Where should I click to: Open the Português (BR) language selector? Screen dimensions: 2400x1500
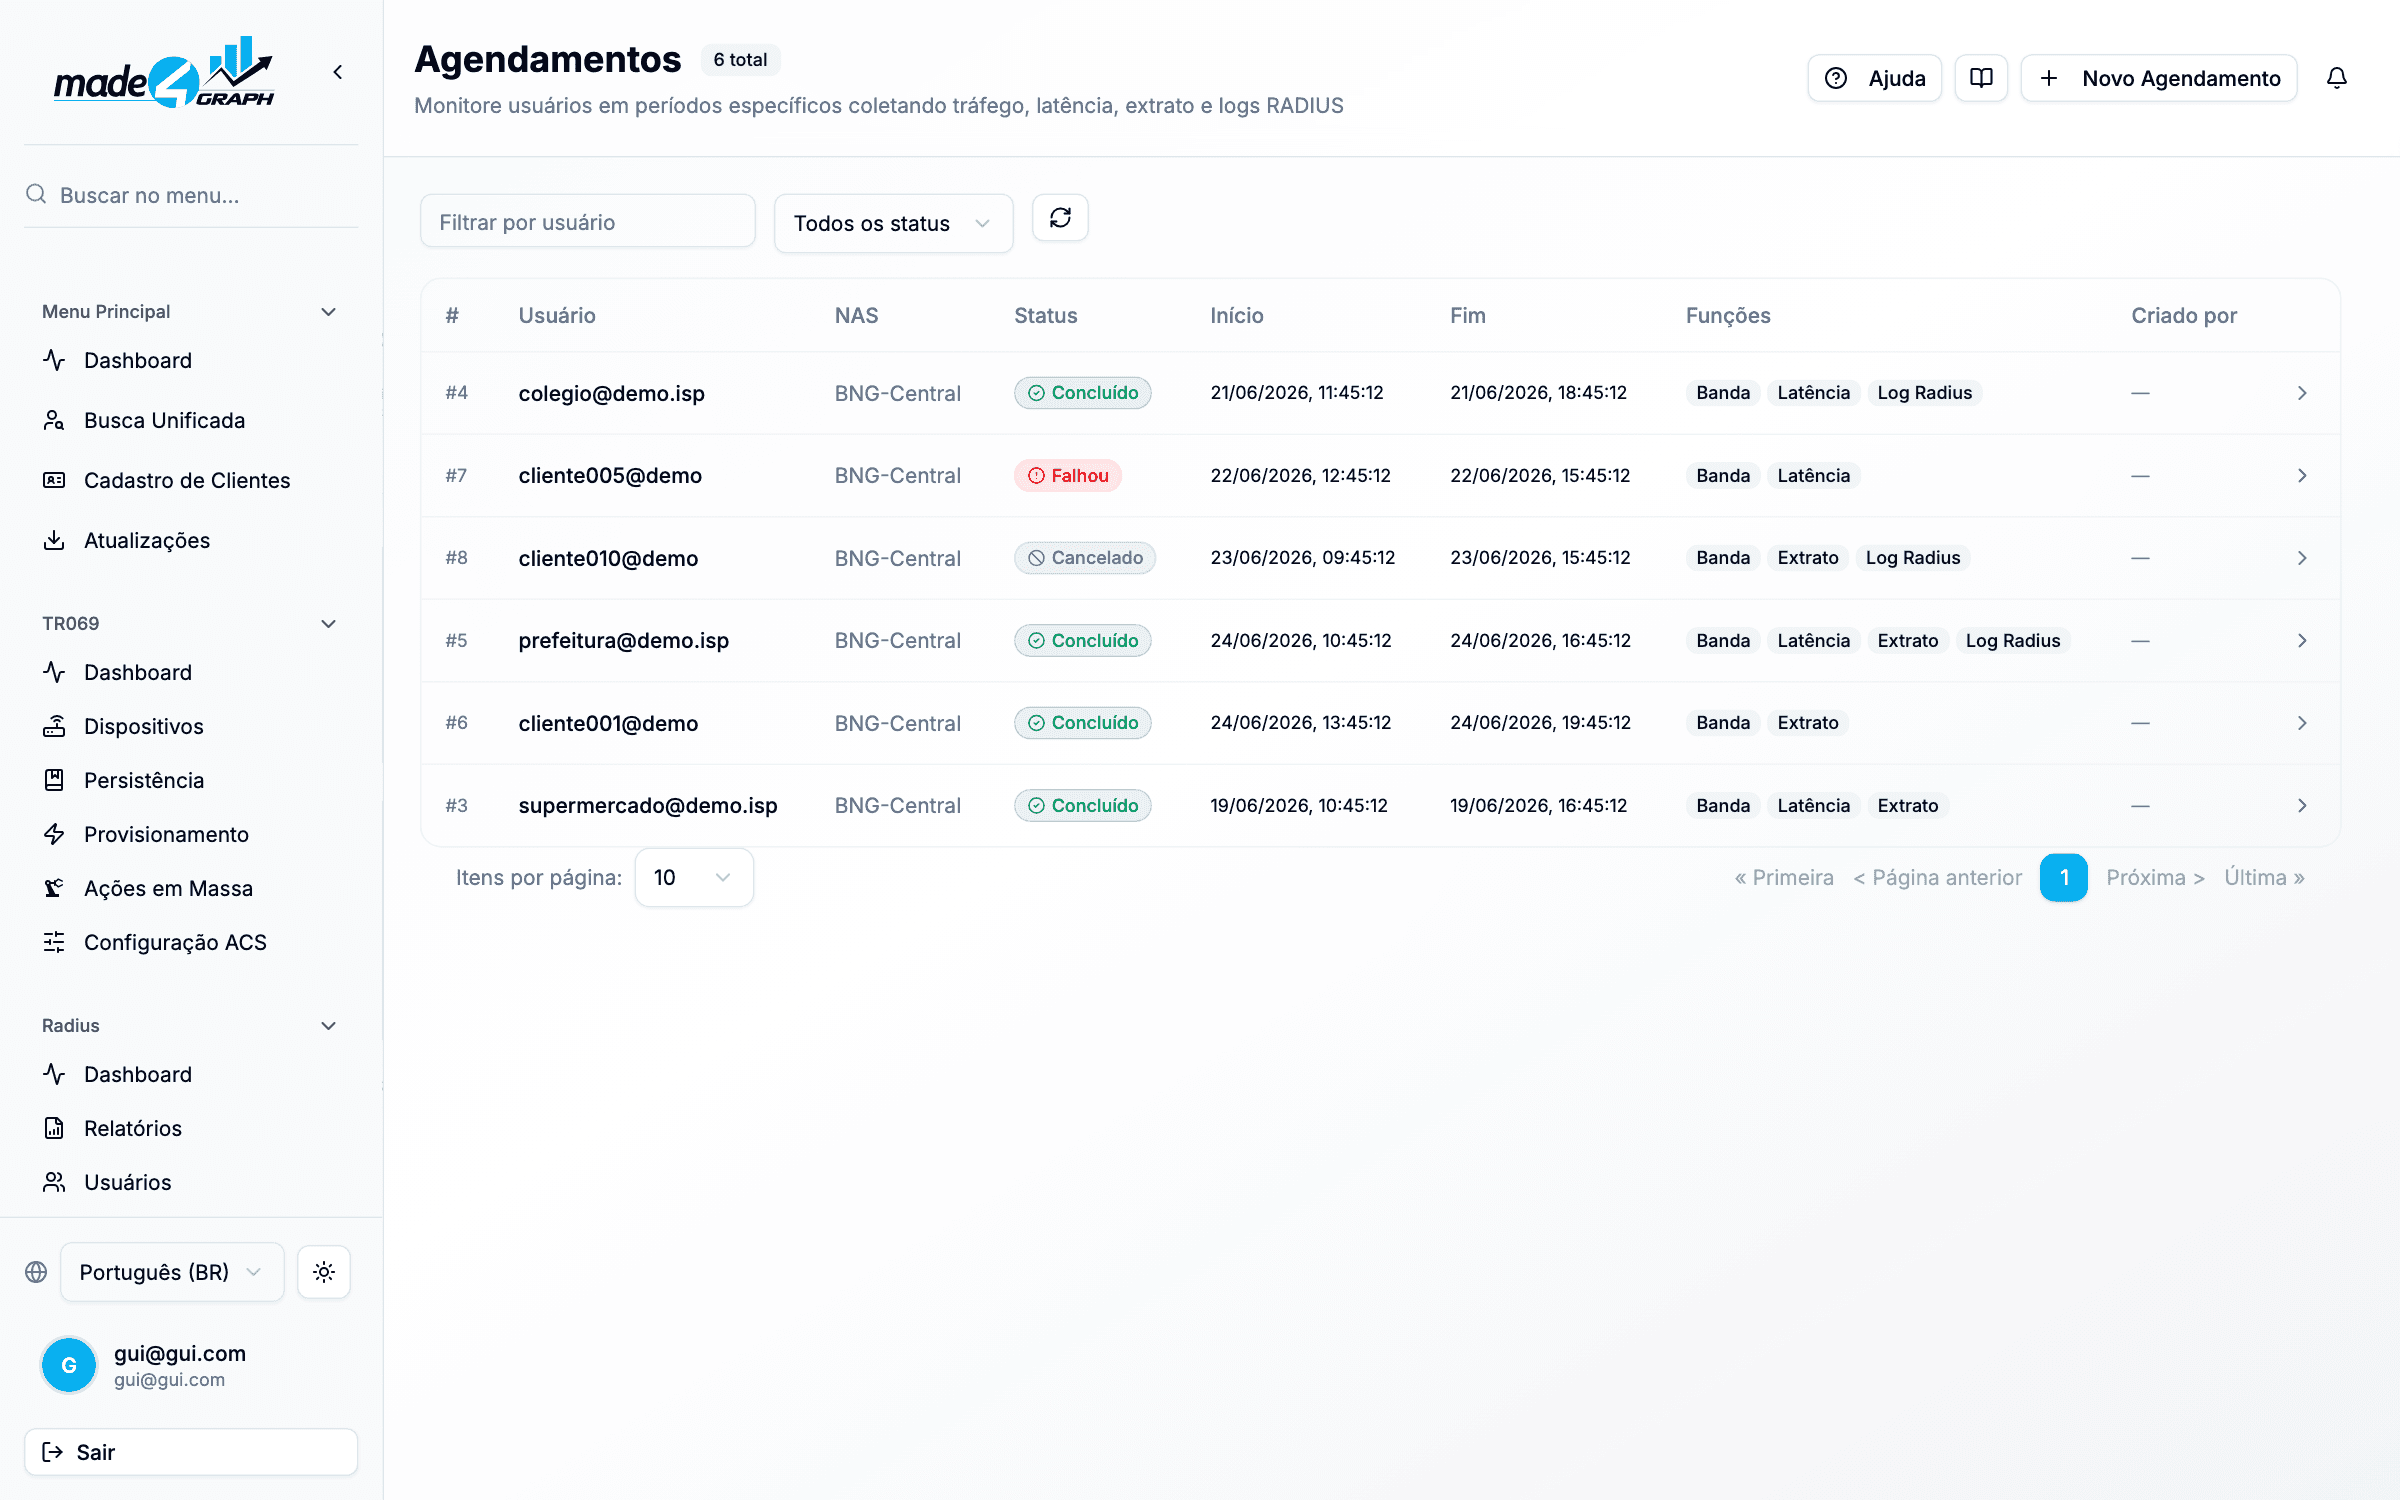point(172,1272)
